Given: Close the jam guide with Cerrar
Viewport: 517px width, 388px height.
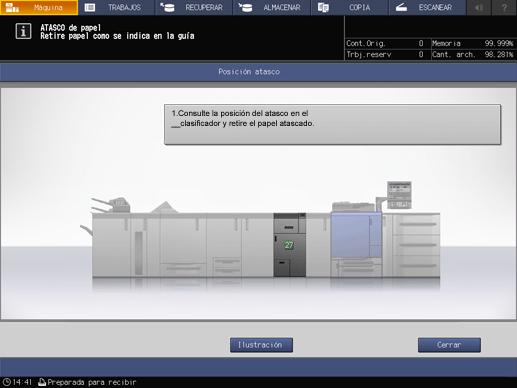Looking at the screenshot, I should (x=449, y=345).
